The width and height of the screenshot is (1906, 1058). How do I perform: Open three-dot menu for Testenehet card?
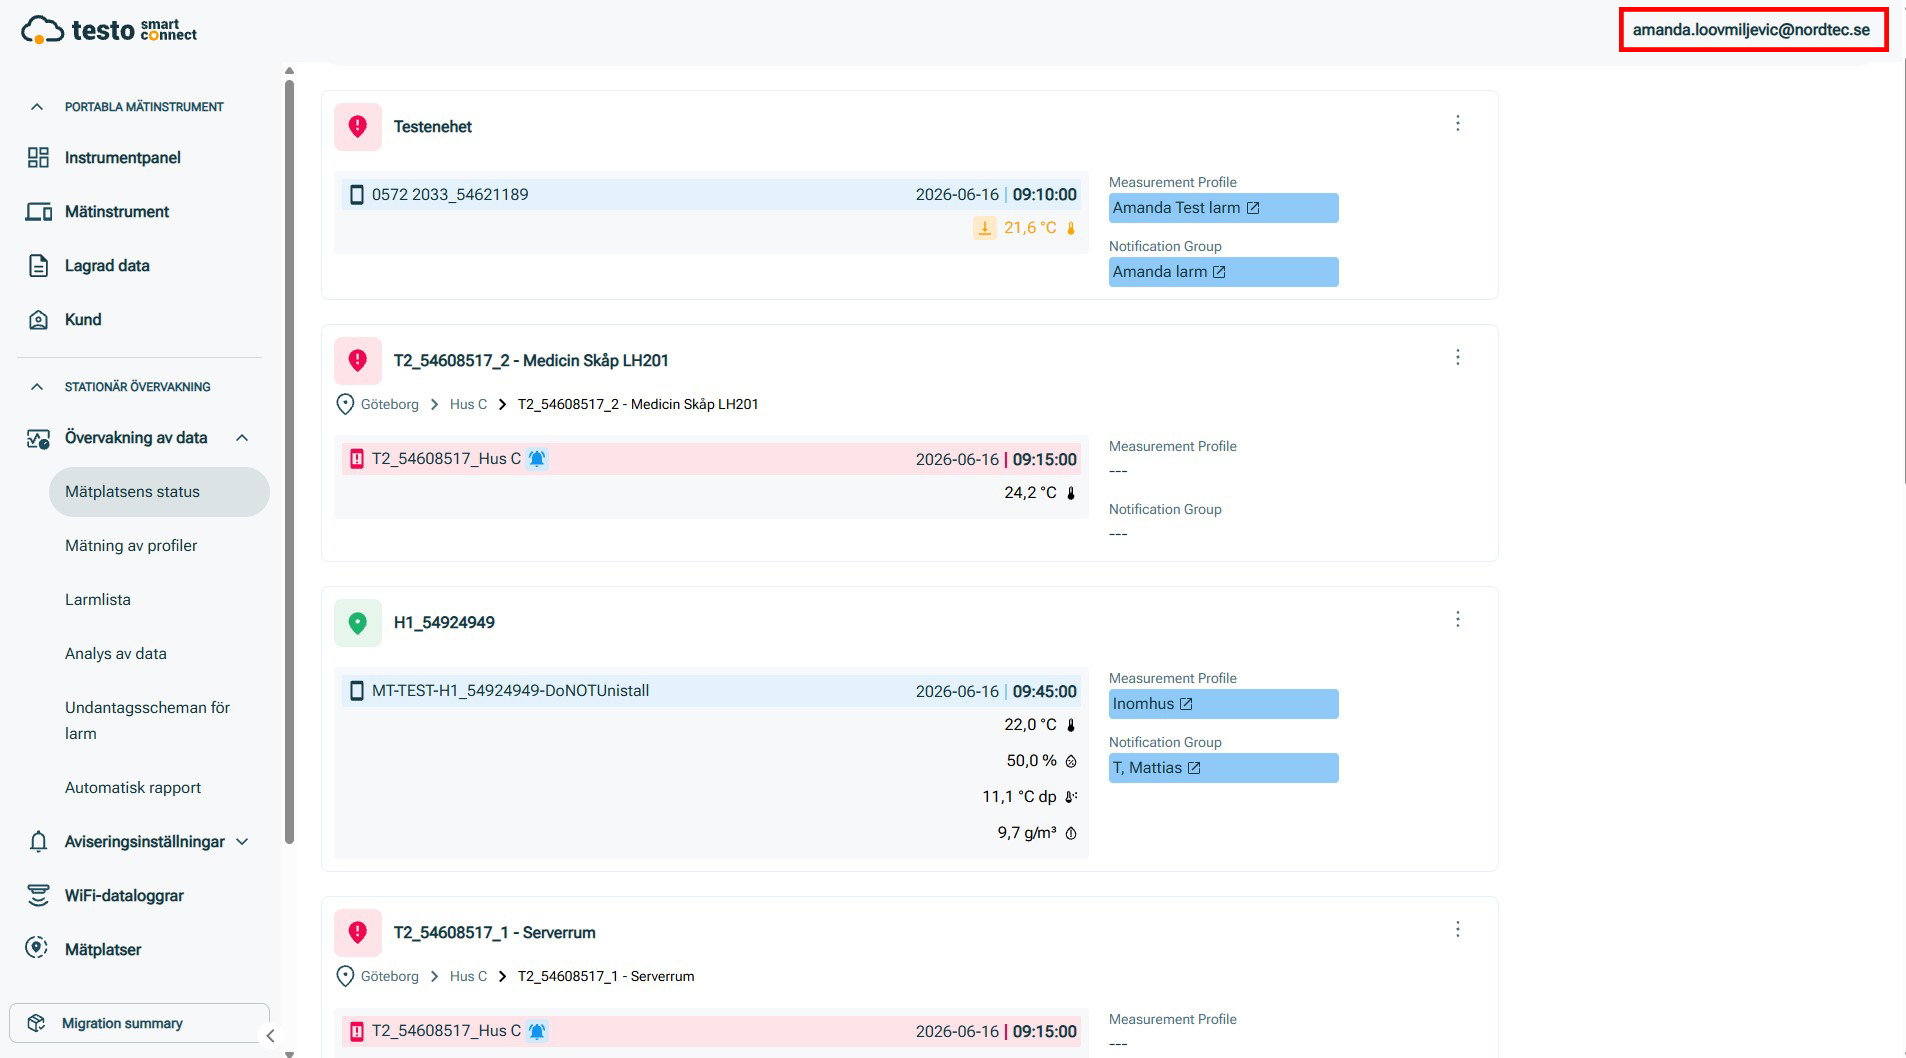click(x=1457, y=123)
